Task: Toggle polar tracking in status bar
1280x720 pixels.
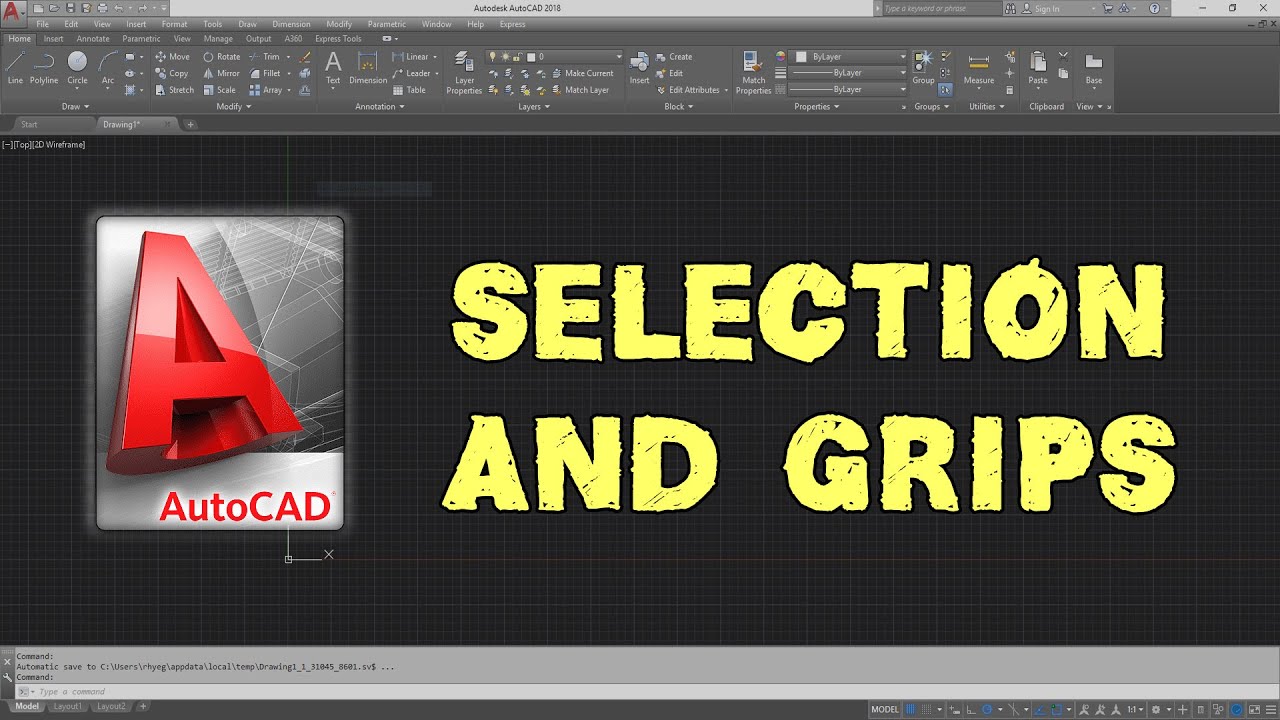Action: click(x=987, y=709)
